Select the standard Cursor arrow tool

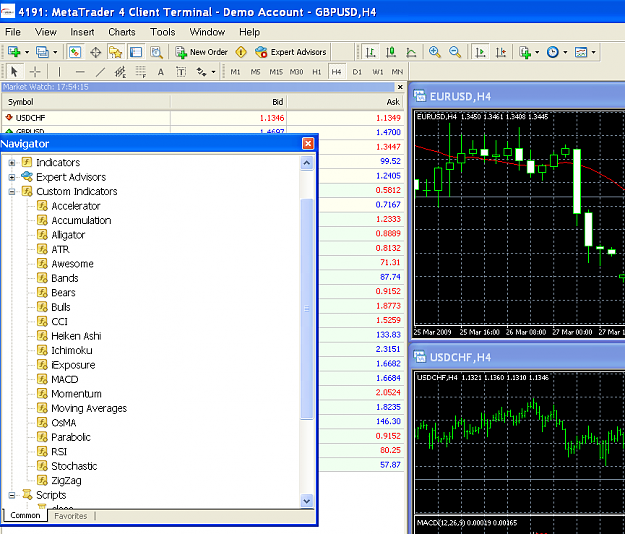coord(14,72)
